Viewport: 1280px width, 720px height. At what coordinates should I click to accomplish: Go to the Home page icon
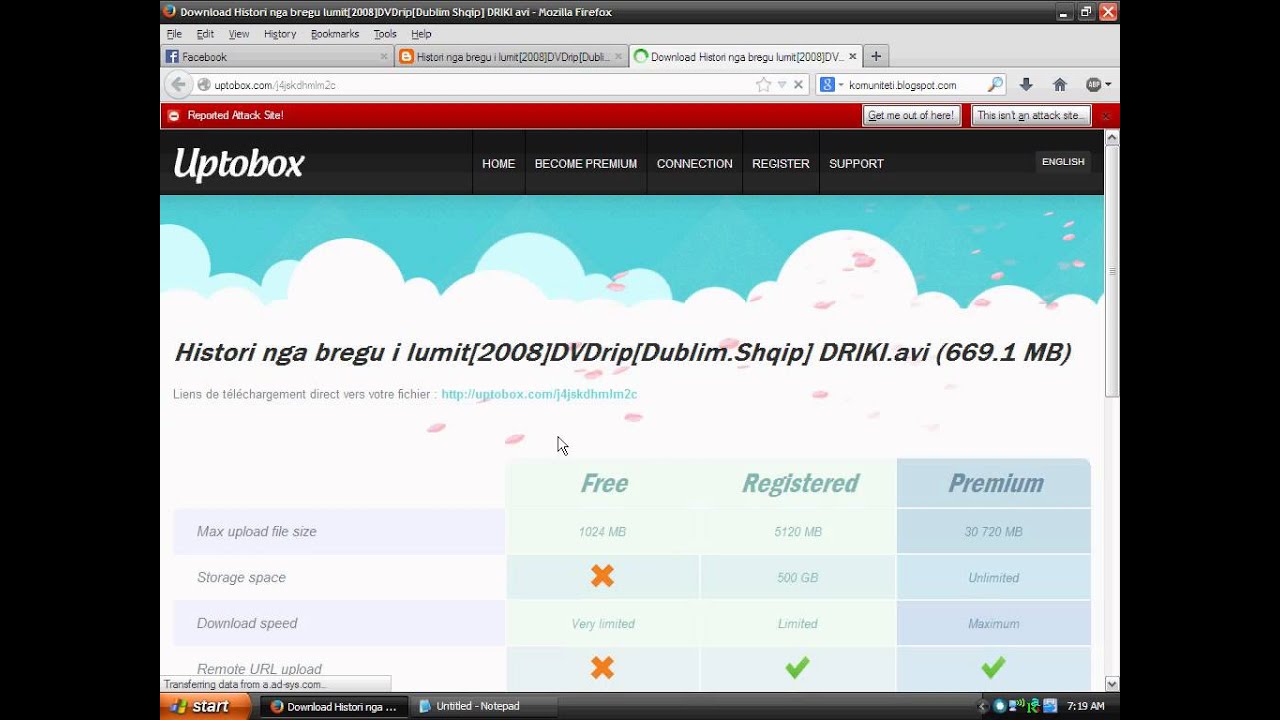point(1060,85)
